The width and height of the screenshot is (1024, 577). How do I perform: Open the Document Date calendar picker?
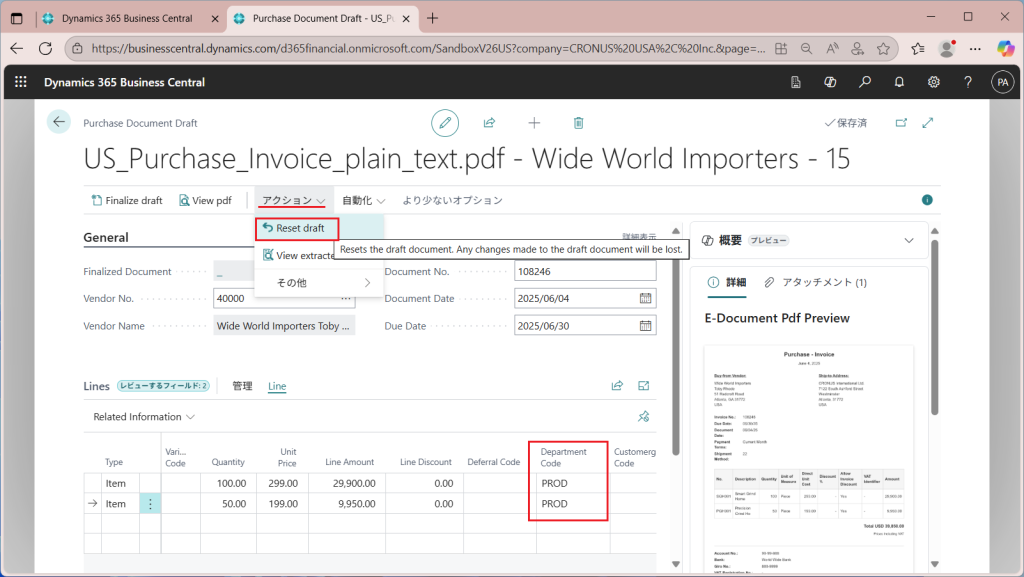coord(645,298)
